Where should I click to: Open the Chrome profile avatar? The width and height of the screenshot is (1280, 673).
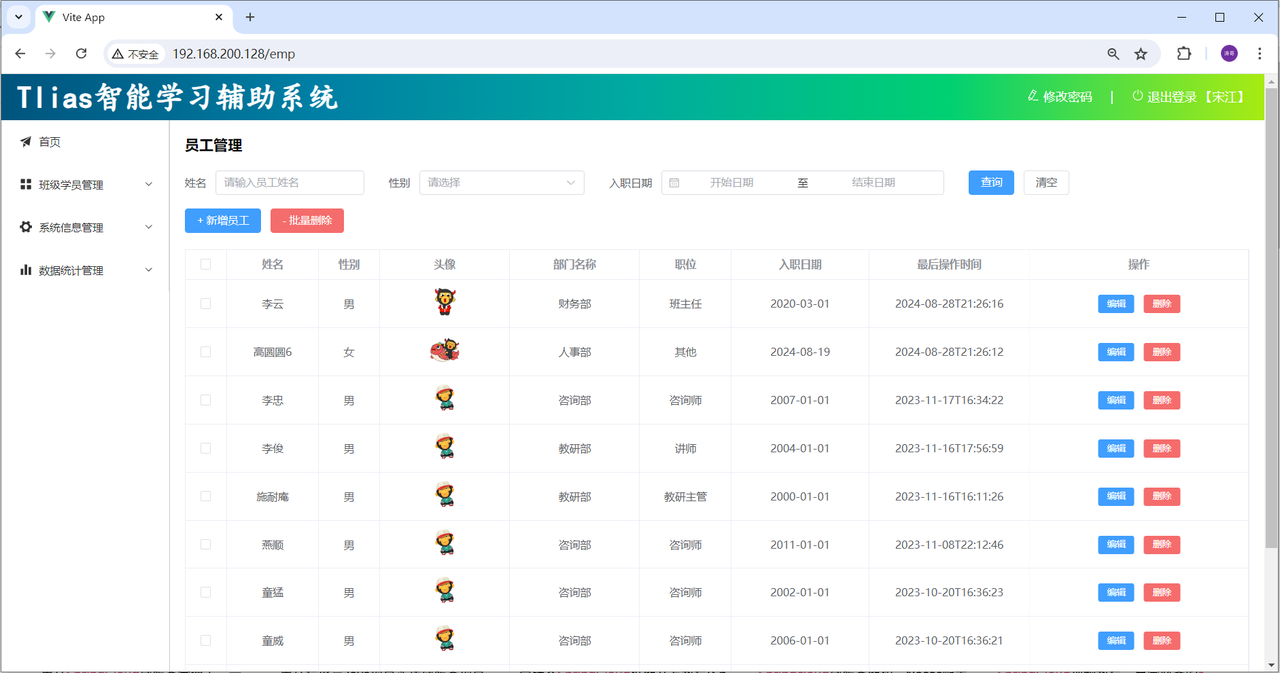pos(1229,54)
